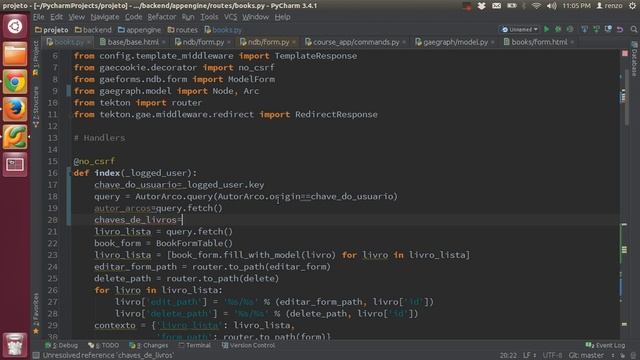Open Search Everywhere magnifier icon
Screen dimensions: 640x360
coord(634,29)
